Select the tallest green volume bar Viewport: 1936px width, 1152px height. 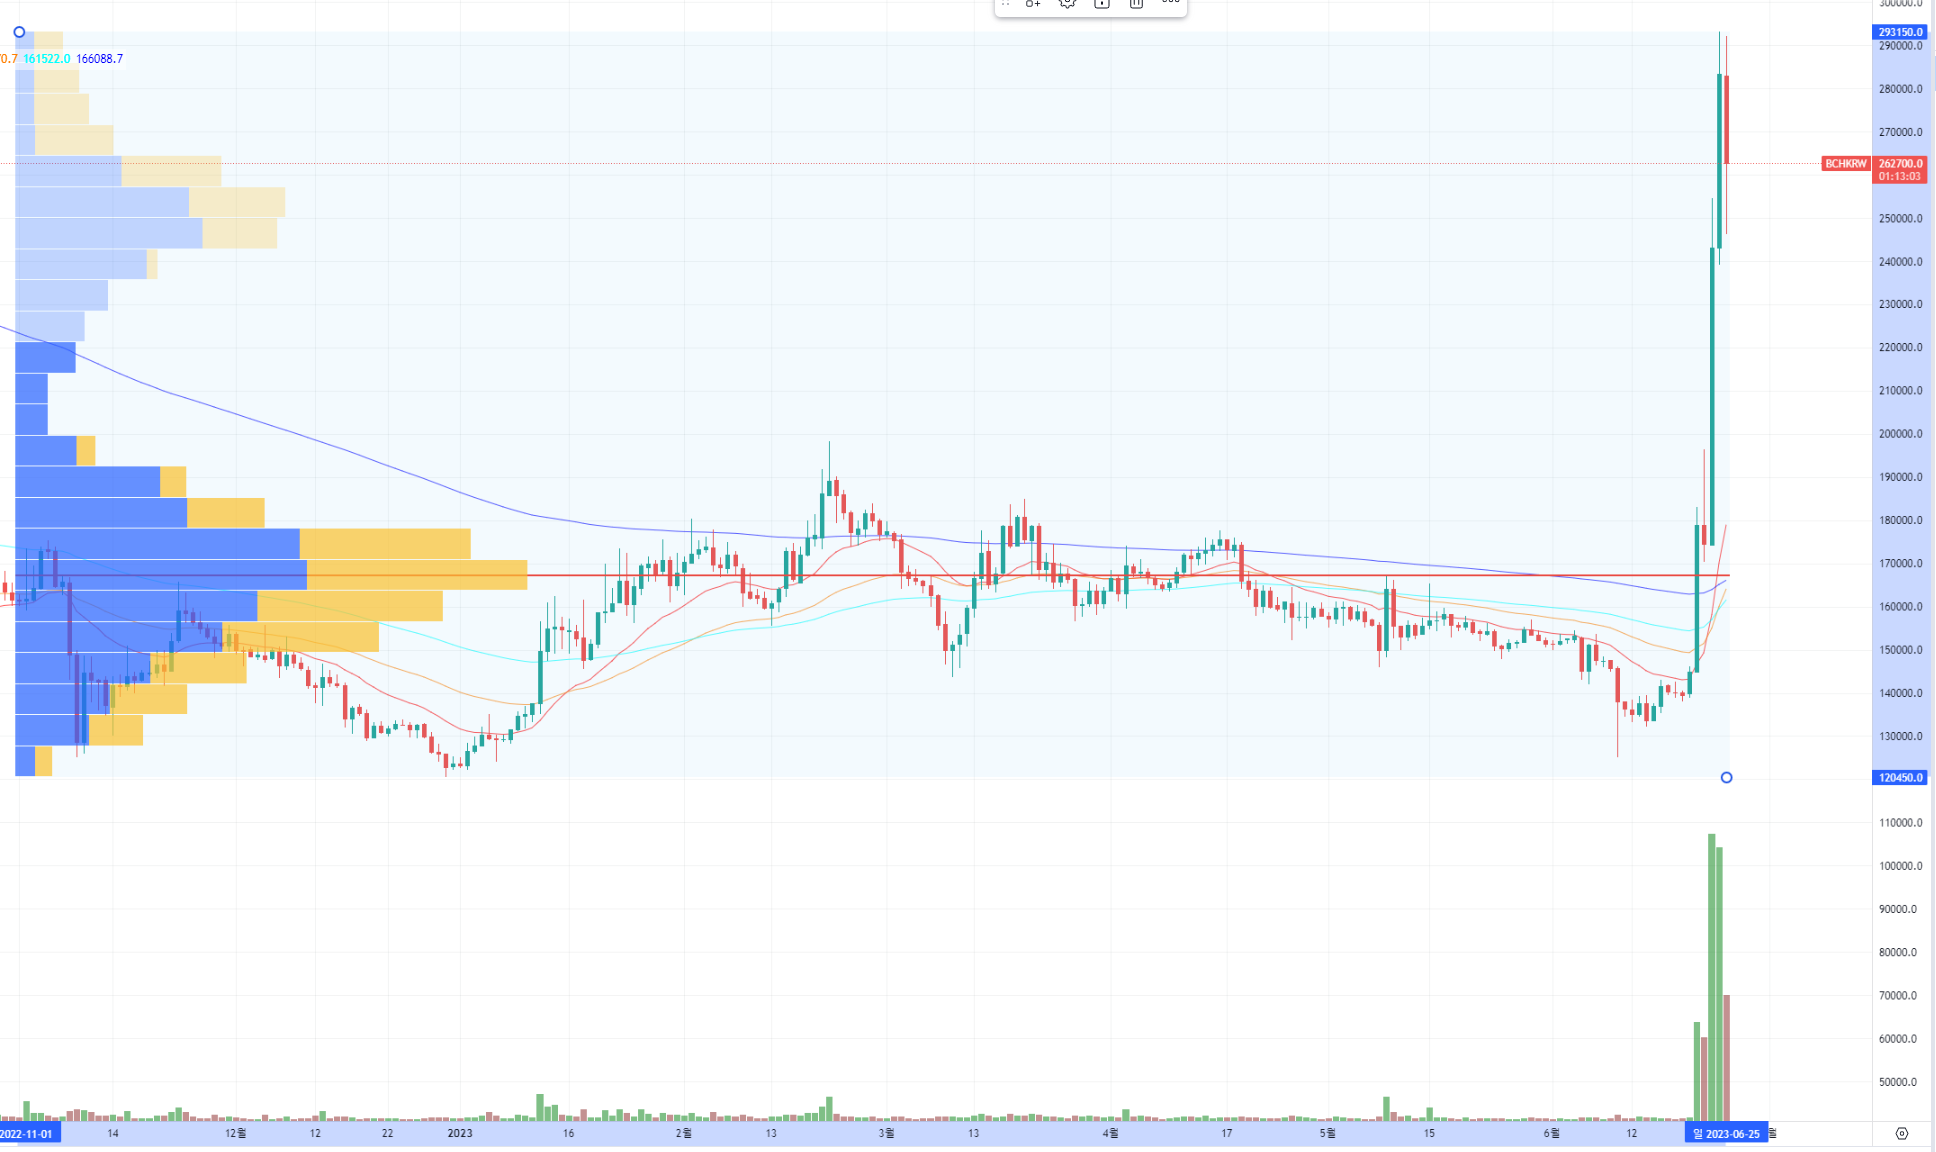point(1712,977)
